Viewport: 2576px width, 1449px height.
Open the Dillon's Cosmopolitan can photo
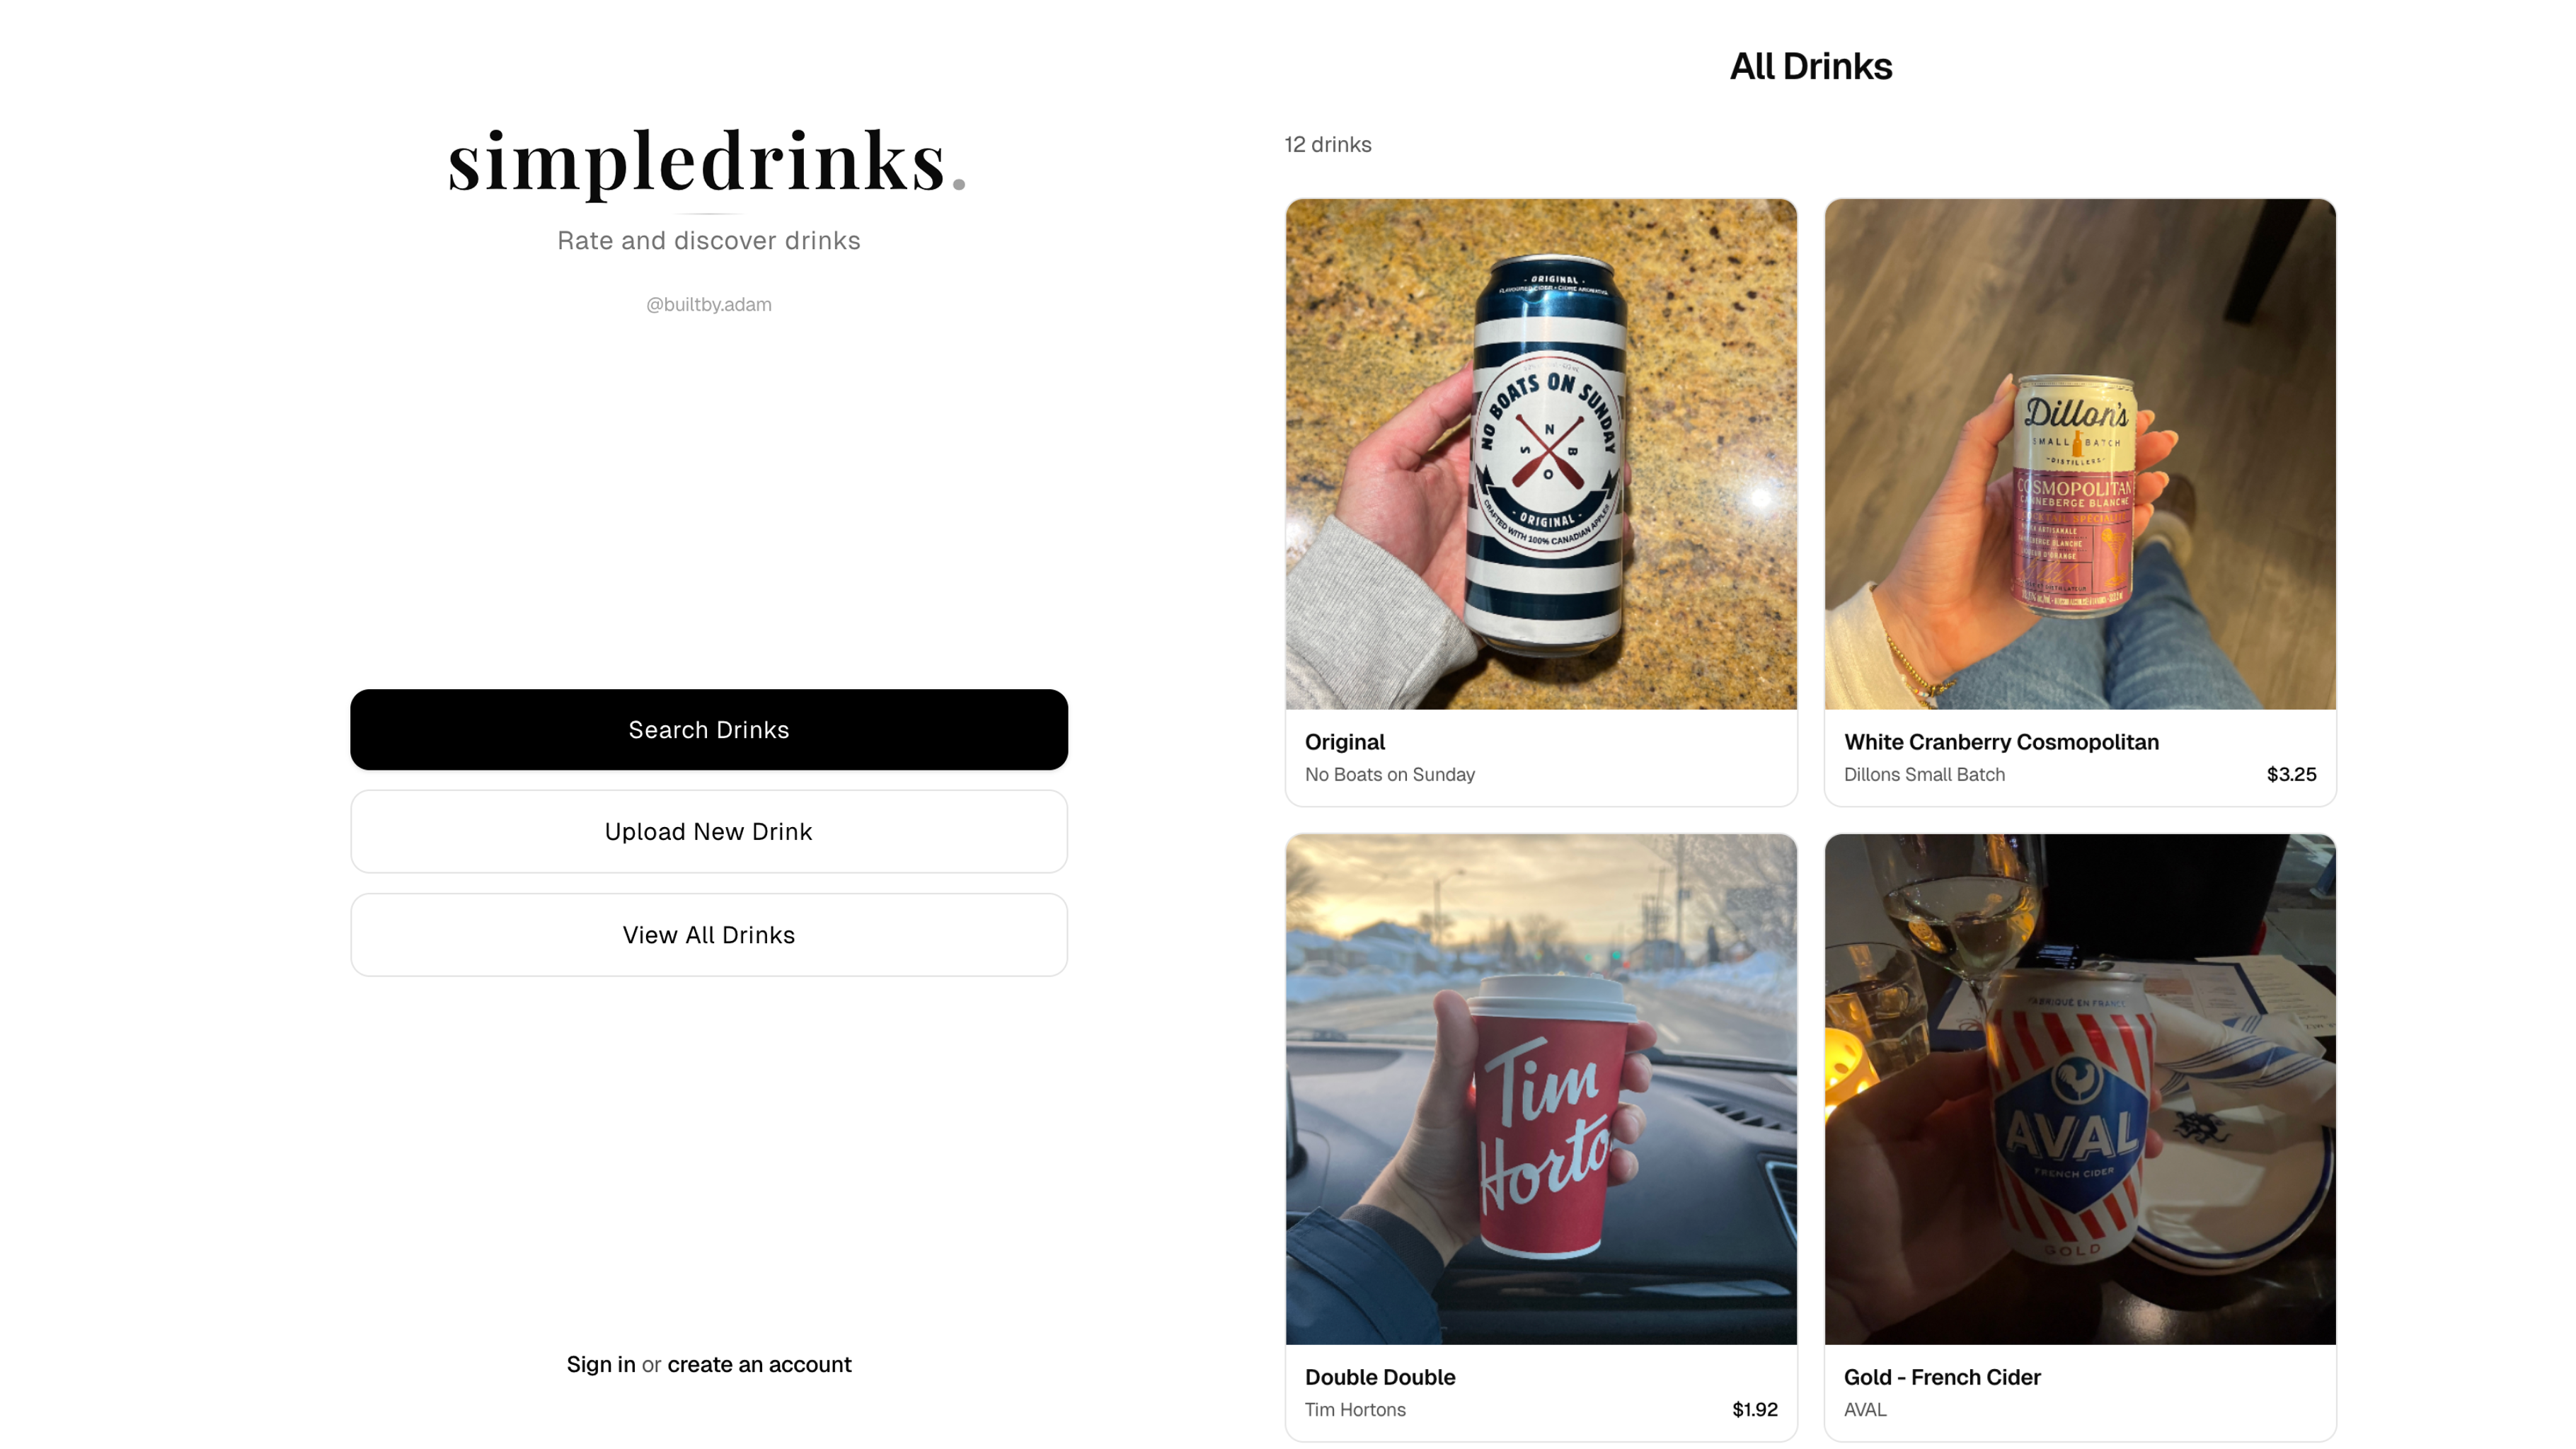(2080, 454)
